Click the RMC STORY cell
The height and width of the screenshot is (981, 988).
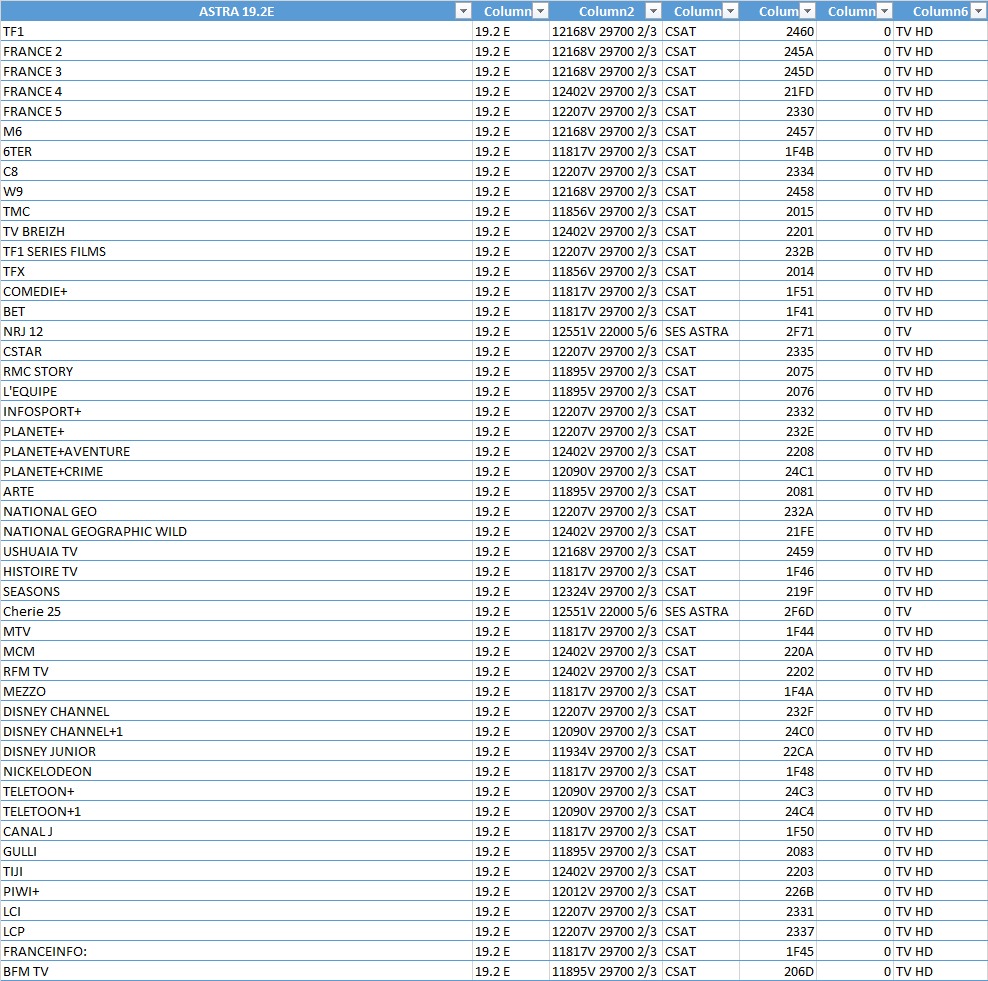click(236, 372)
